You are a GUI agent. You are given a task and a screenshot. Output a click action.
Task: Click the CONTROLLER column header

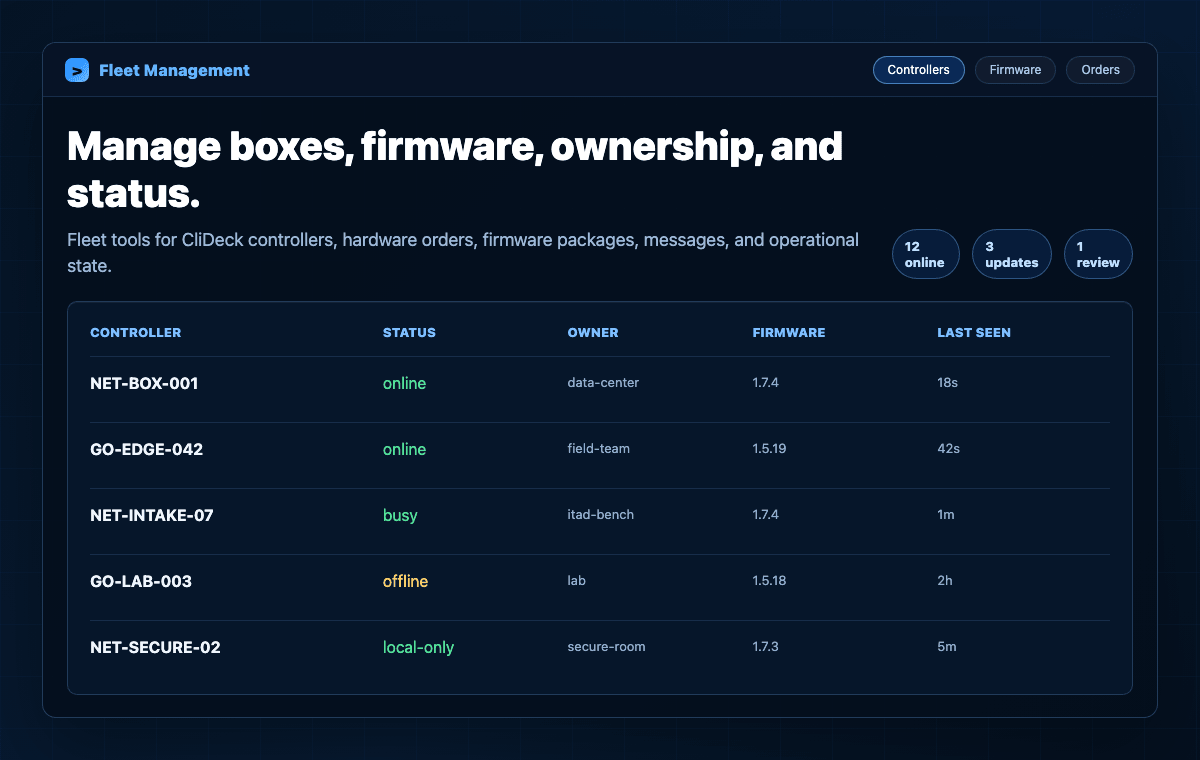(136, 332)
